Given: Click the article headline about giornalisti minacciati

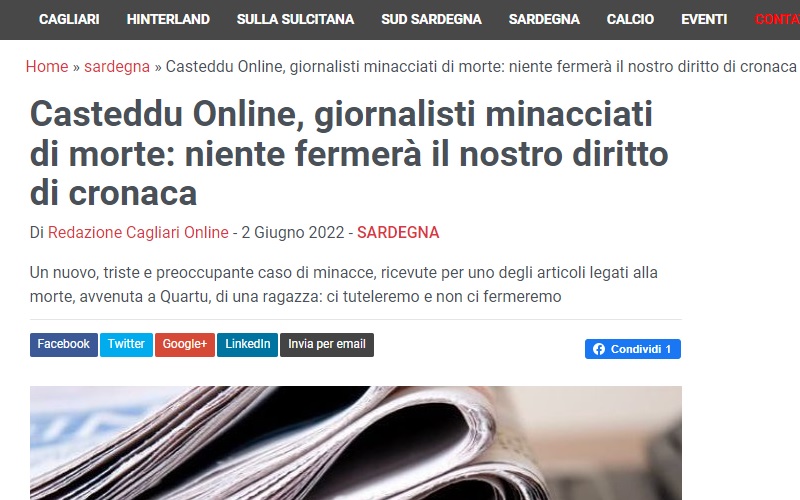Looking at the screenshot, I should pos(349,153).
